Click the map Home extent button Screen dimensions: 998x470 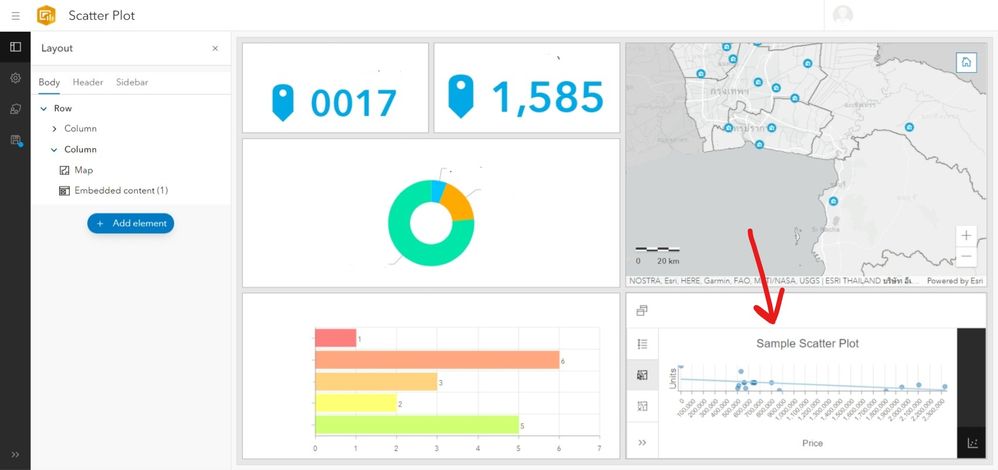click(x=966, y=62)
